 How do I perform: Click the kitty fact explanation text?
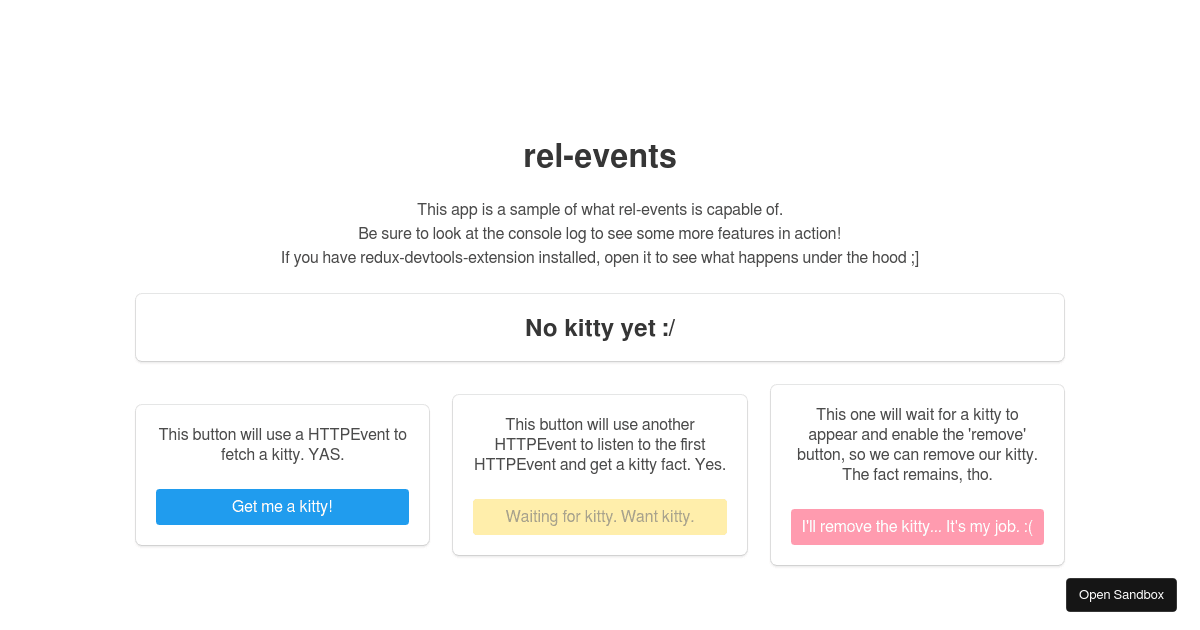coord(599,444)
